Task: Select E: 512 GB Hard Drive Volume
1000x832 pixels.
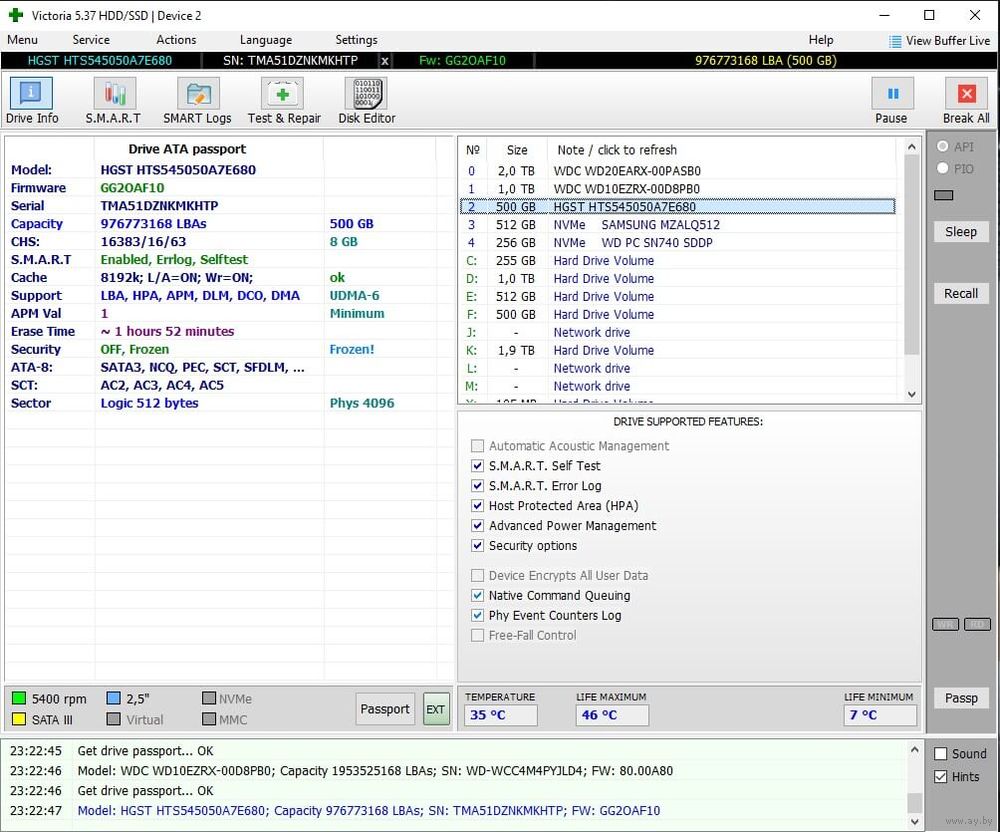Action: [677, 296]
